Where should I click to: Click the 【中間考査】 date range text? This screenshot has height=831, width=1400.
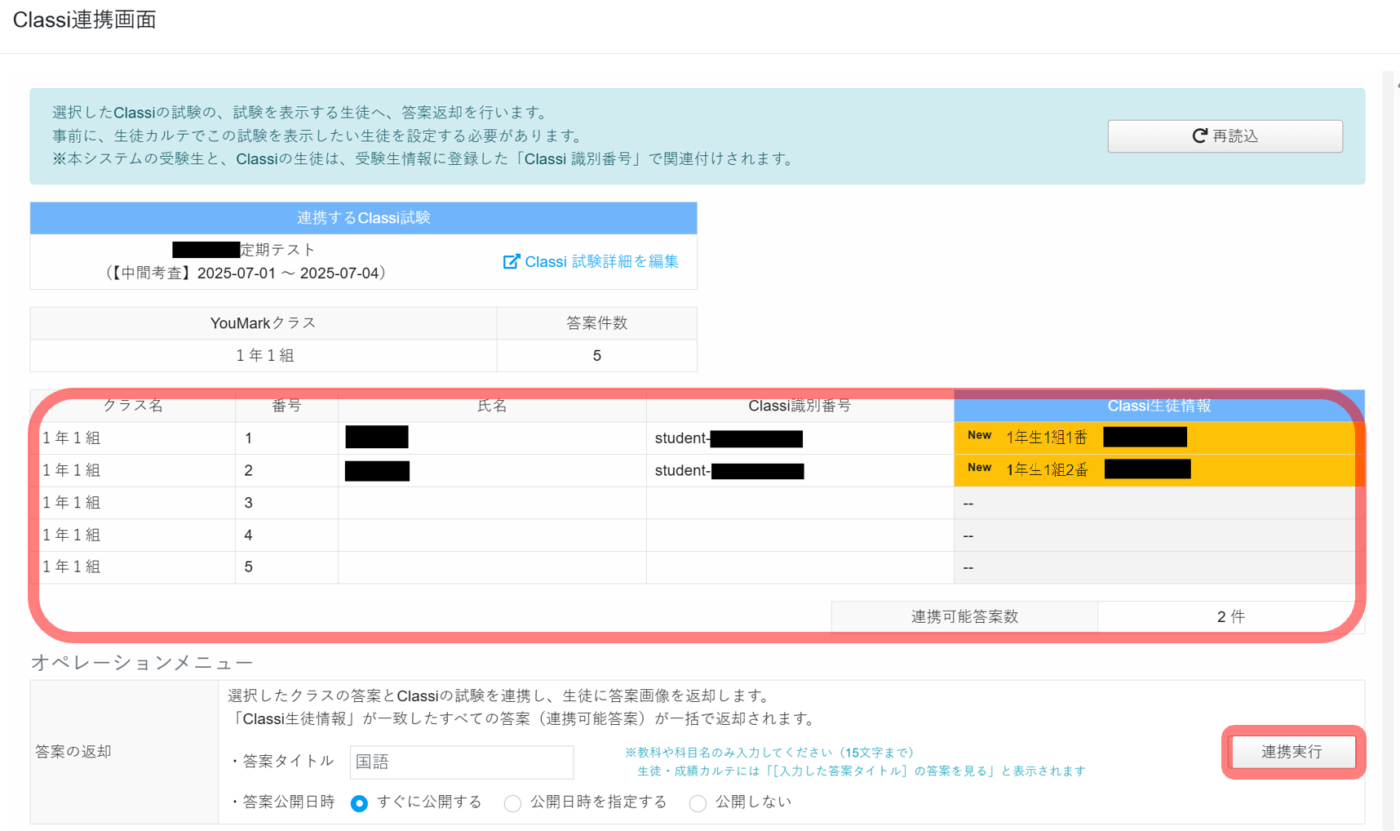click(x=246, y=272)
